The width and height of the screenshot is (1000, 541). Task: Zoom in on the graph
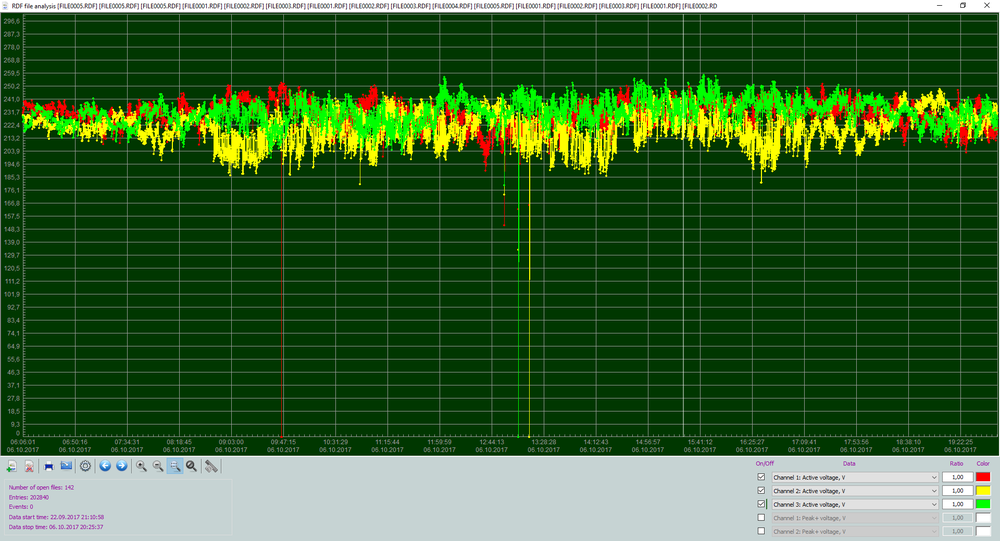[x=142, y=466]
